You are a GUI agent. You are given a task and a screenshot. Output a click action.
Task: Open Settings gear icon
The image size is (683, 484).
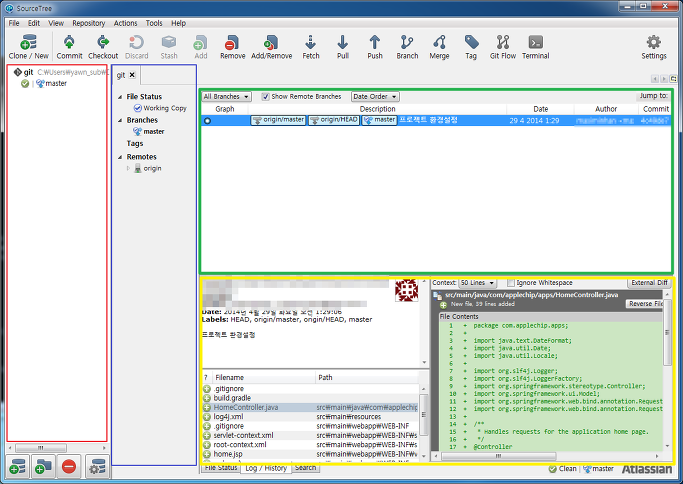(x=653, y=47)
